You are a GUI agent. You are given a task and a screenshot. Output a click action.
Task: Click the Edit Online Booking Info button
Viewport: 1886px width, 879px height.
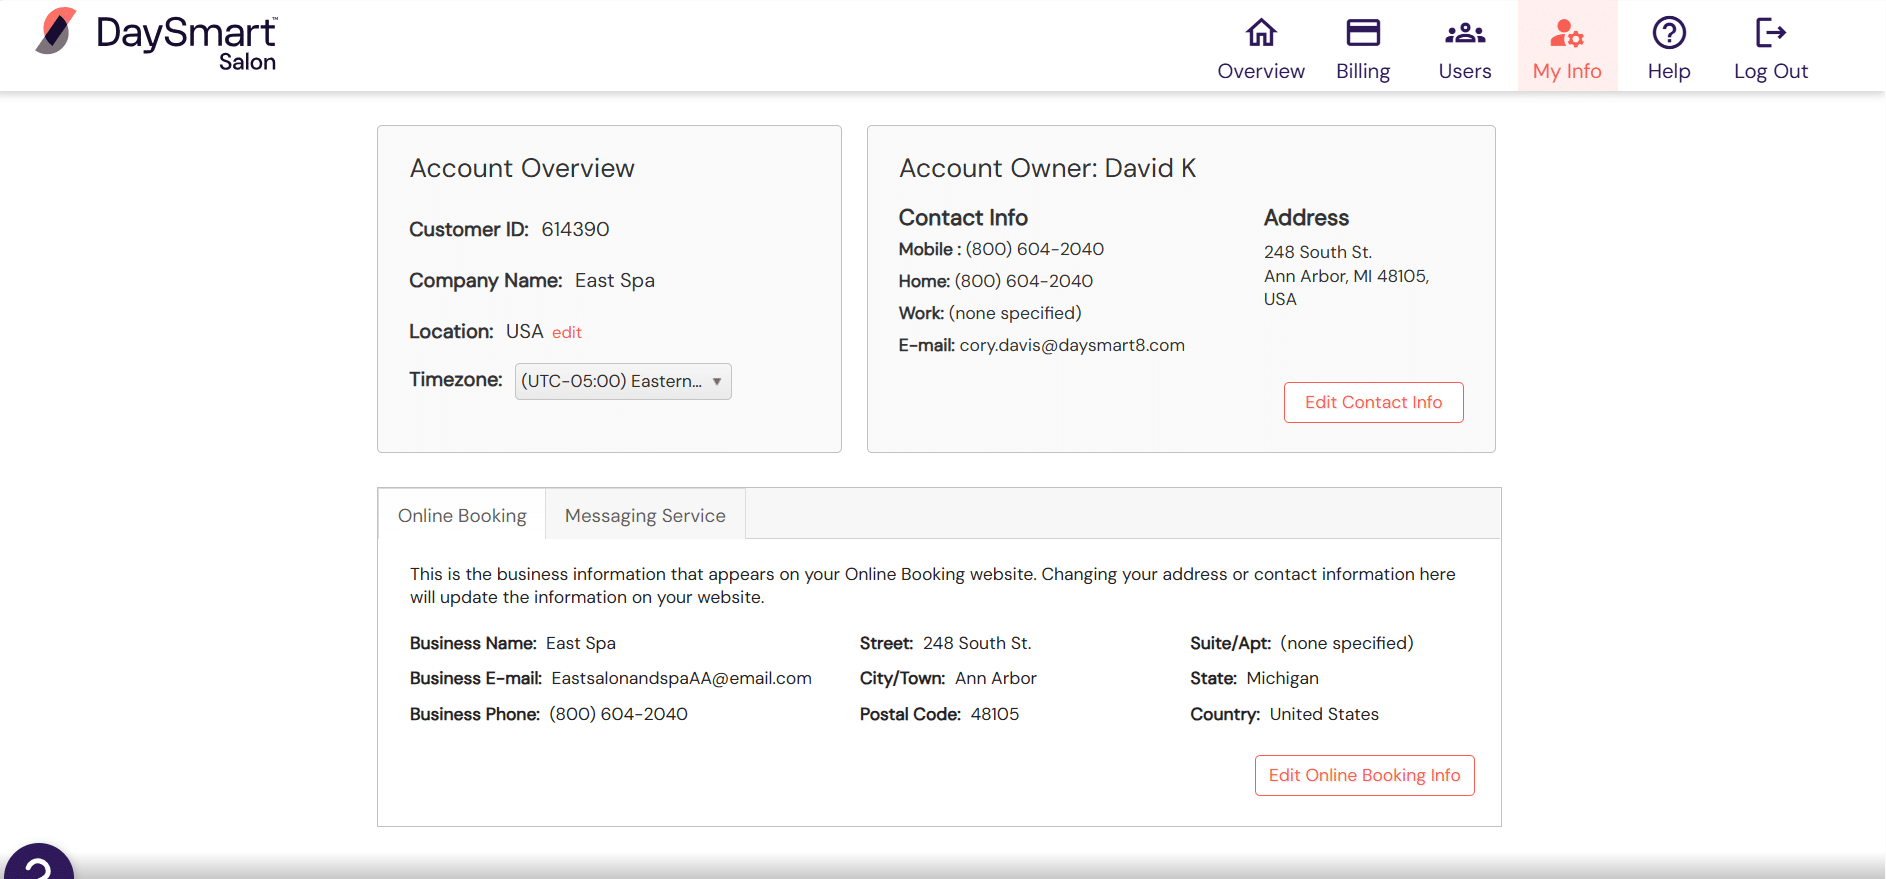1365,775
